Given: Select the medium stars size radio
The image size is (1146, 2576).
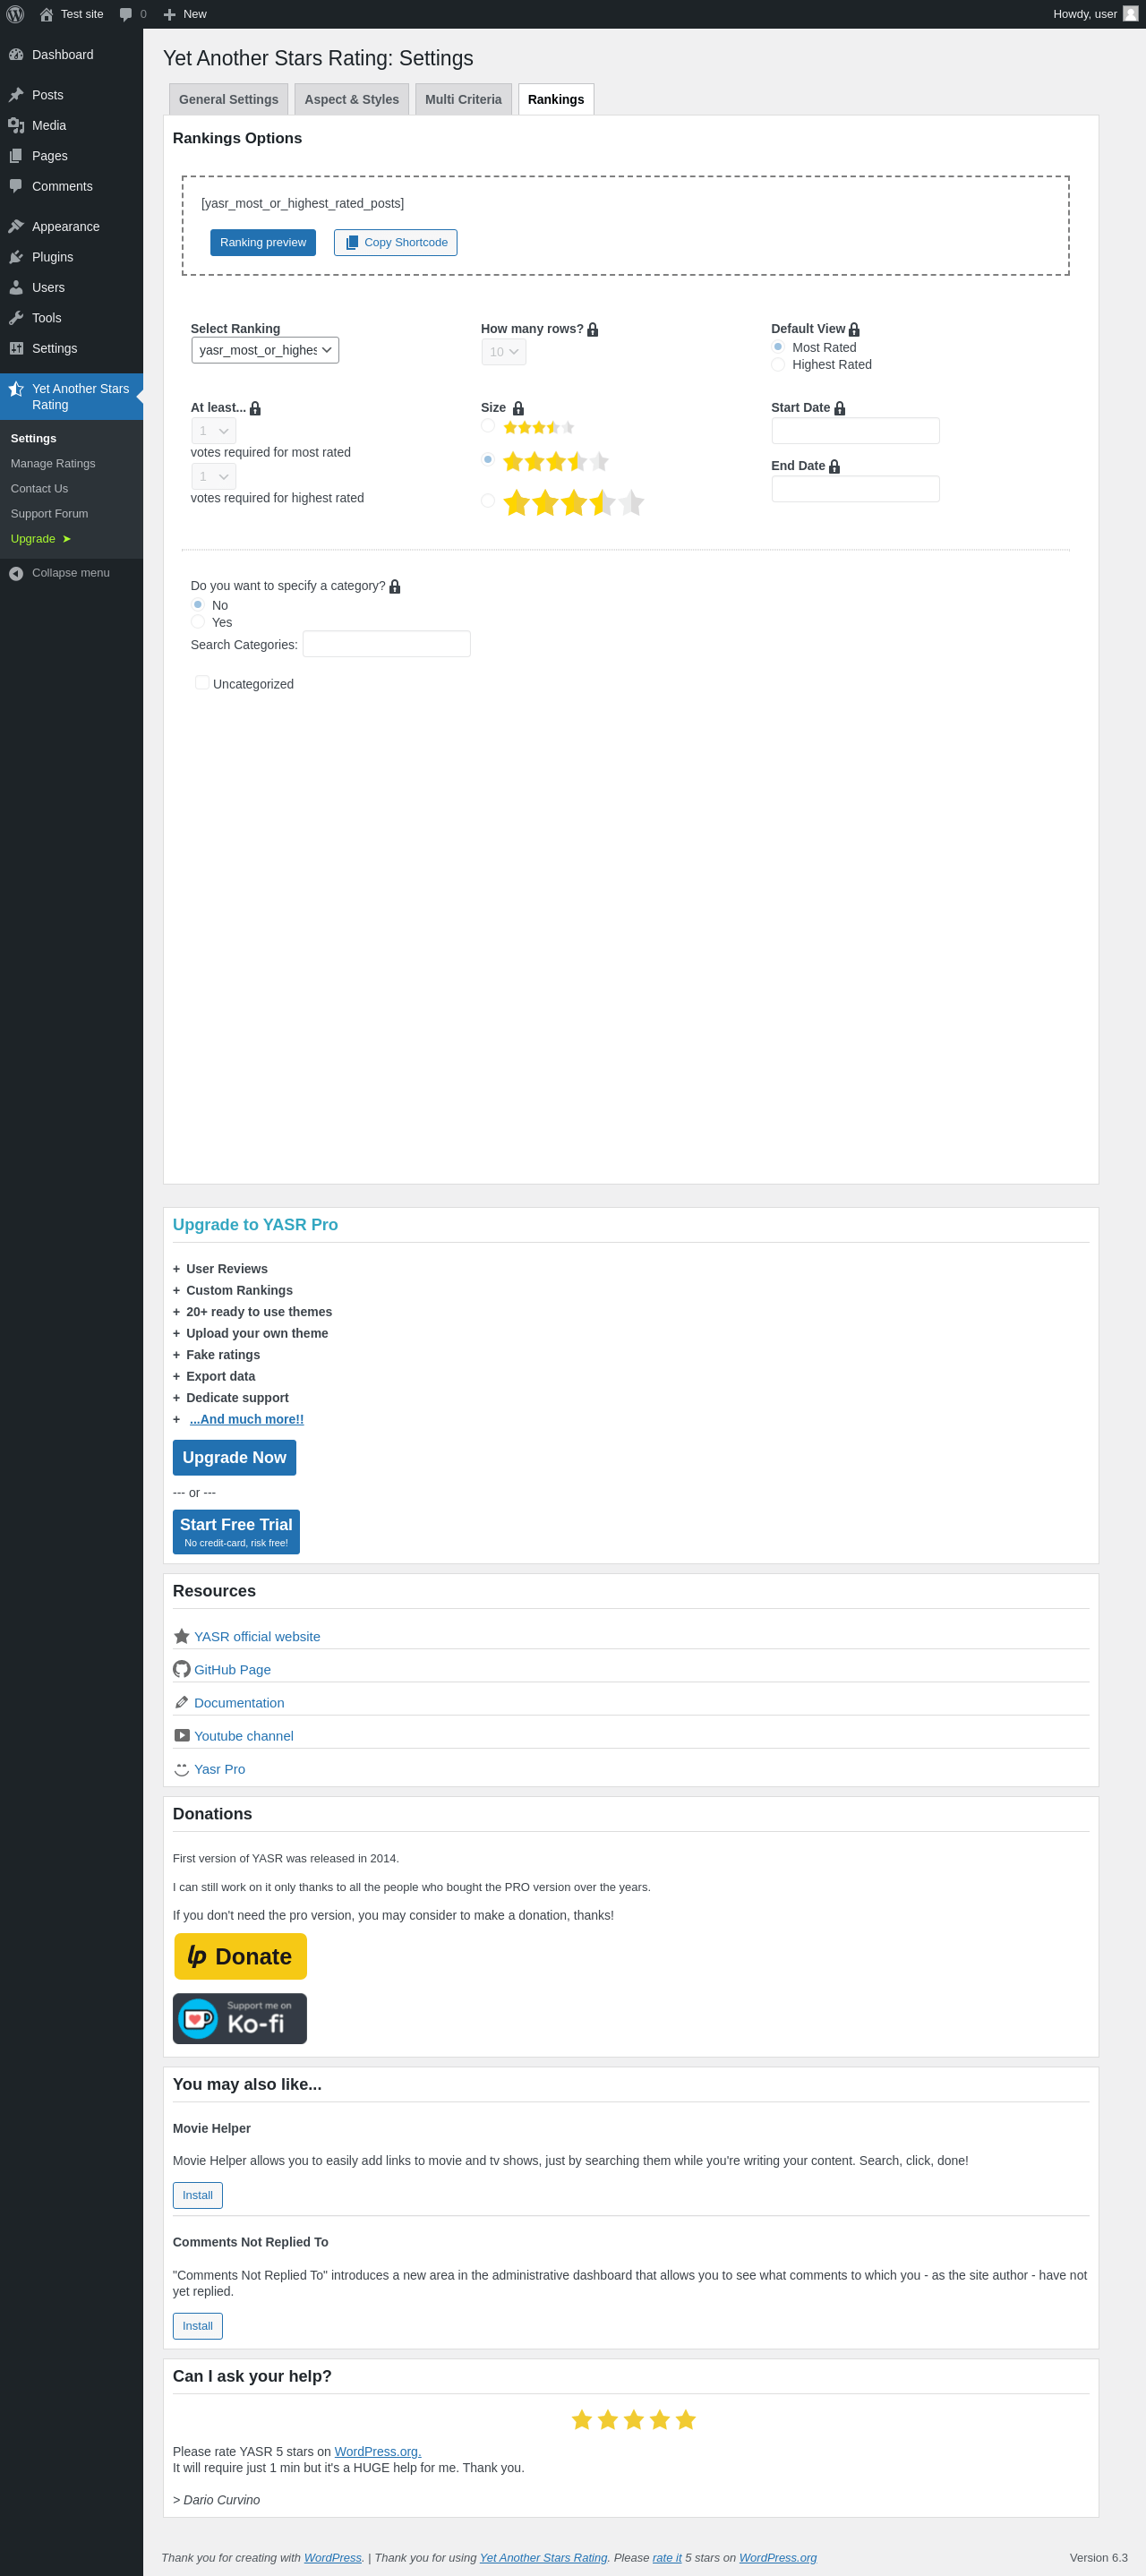Looking at the screenshot, I should pos(488,459).
